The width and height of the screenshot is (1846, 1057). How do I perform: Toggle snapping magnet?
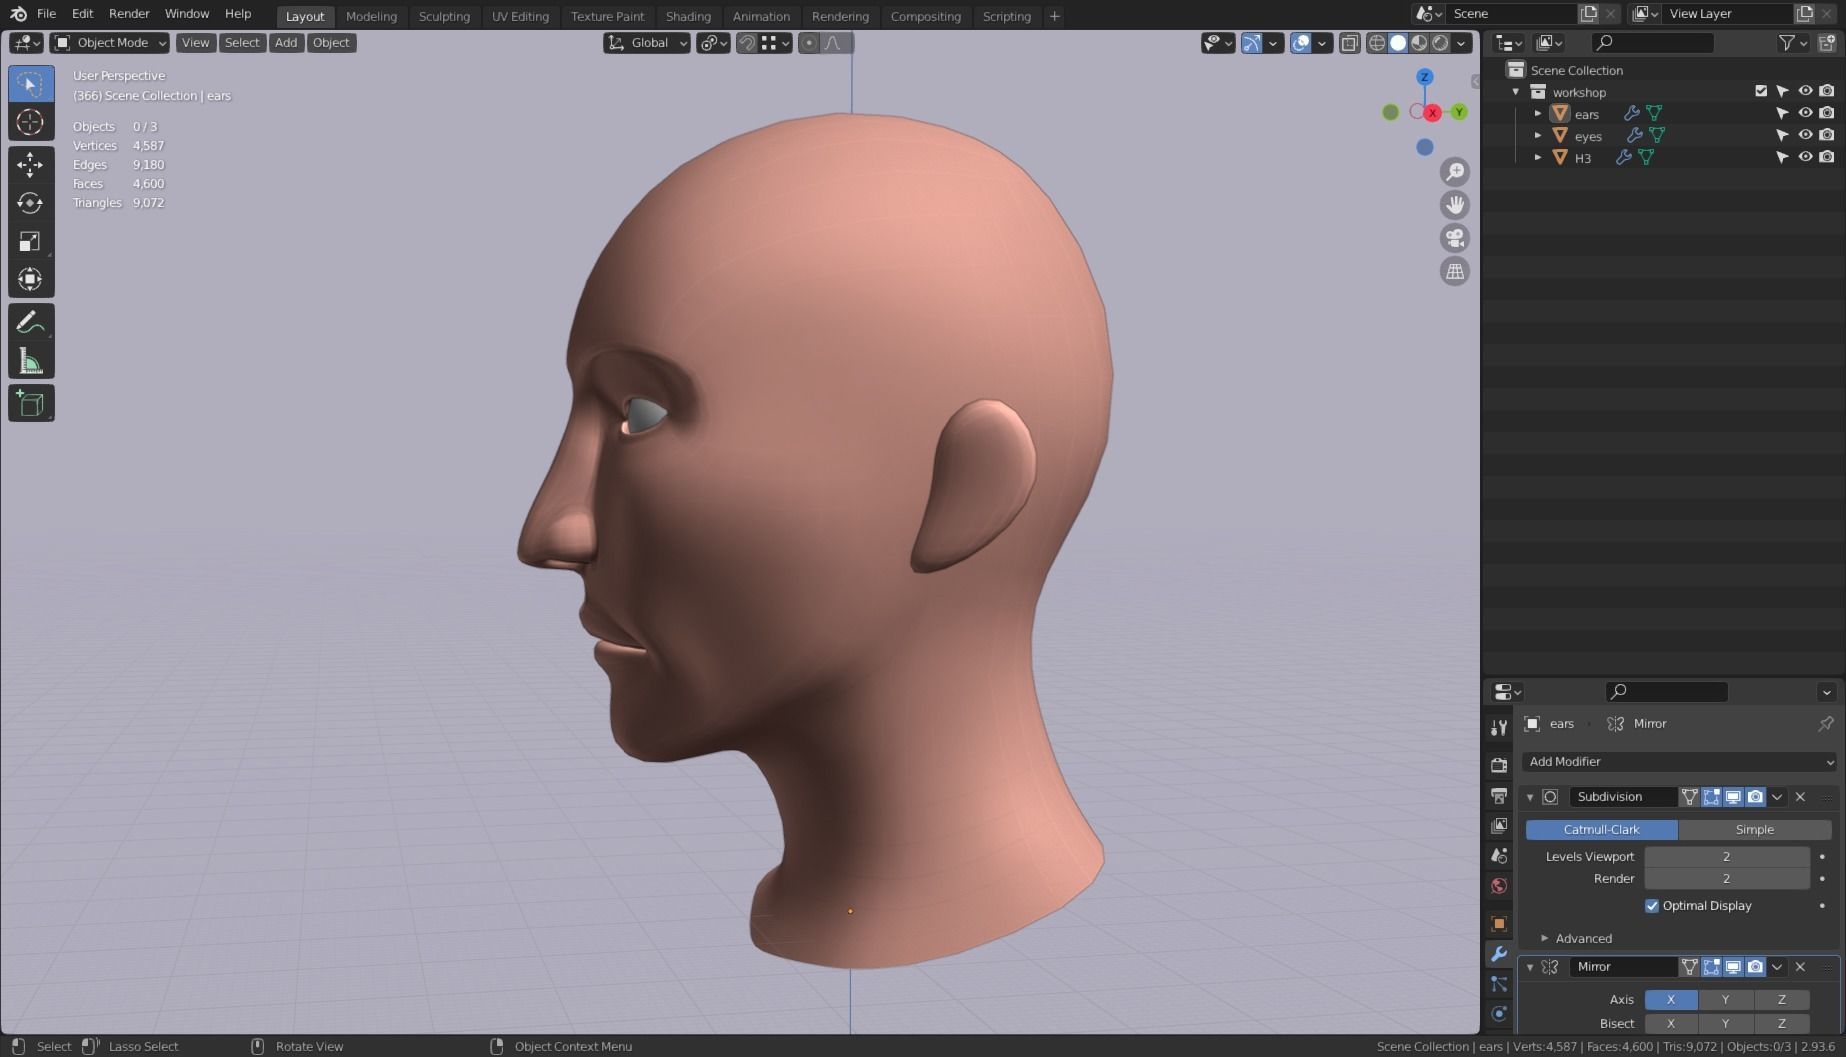click(x=747, y=43)
